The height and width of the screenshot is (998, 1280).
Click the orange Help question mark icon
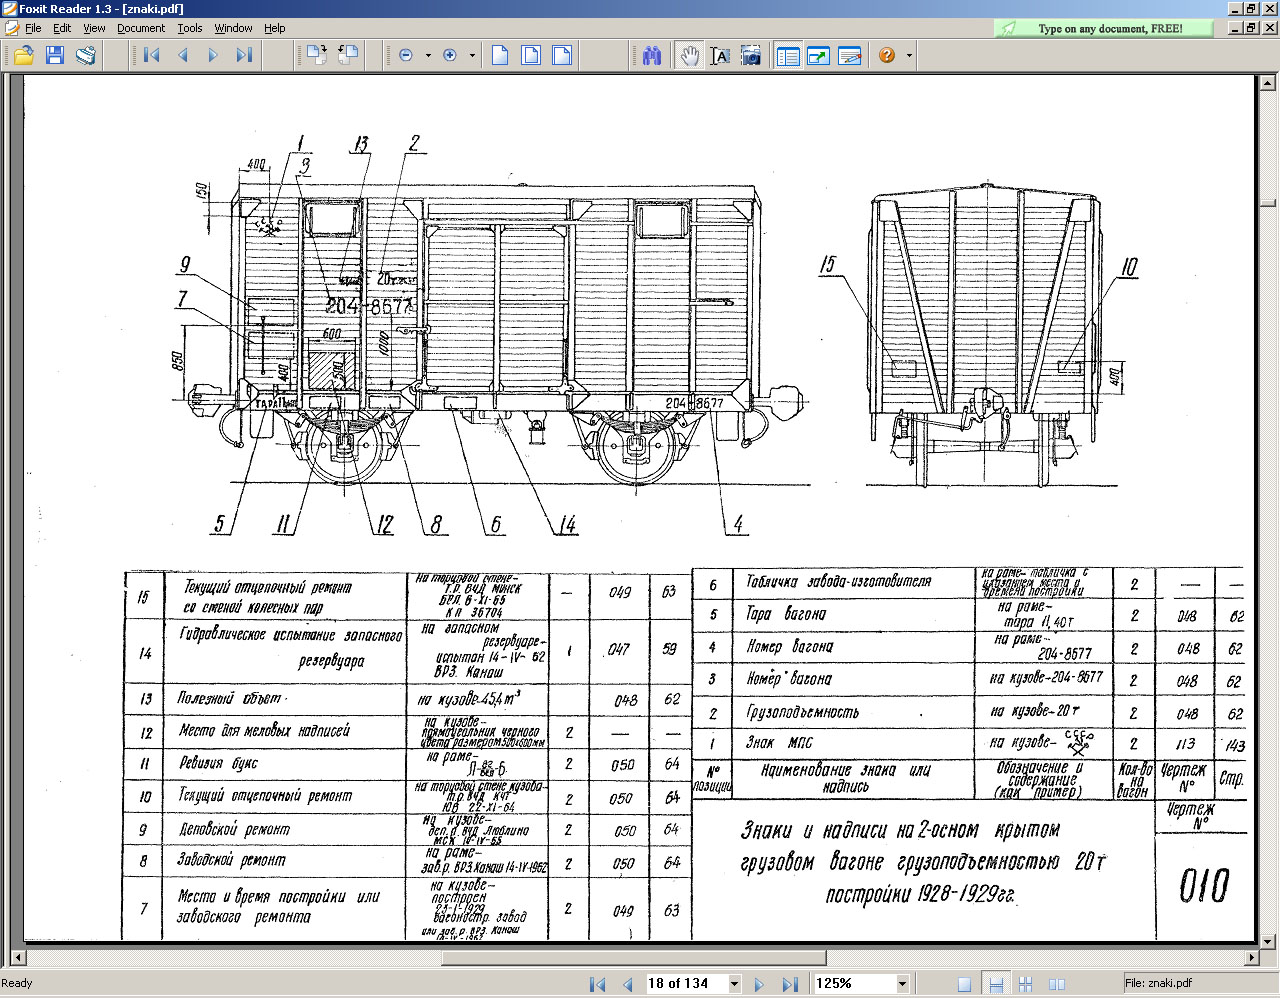pyautogui.click(x=887, y=56)
